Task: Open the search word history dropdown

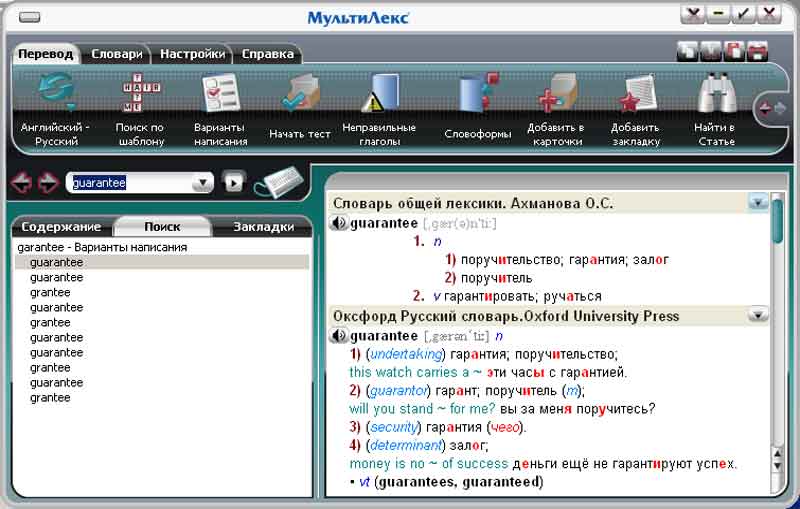Action: tap(203, 183)
